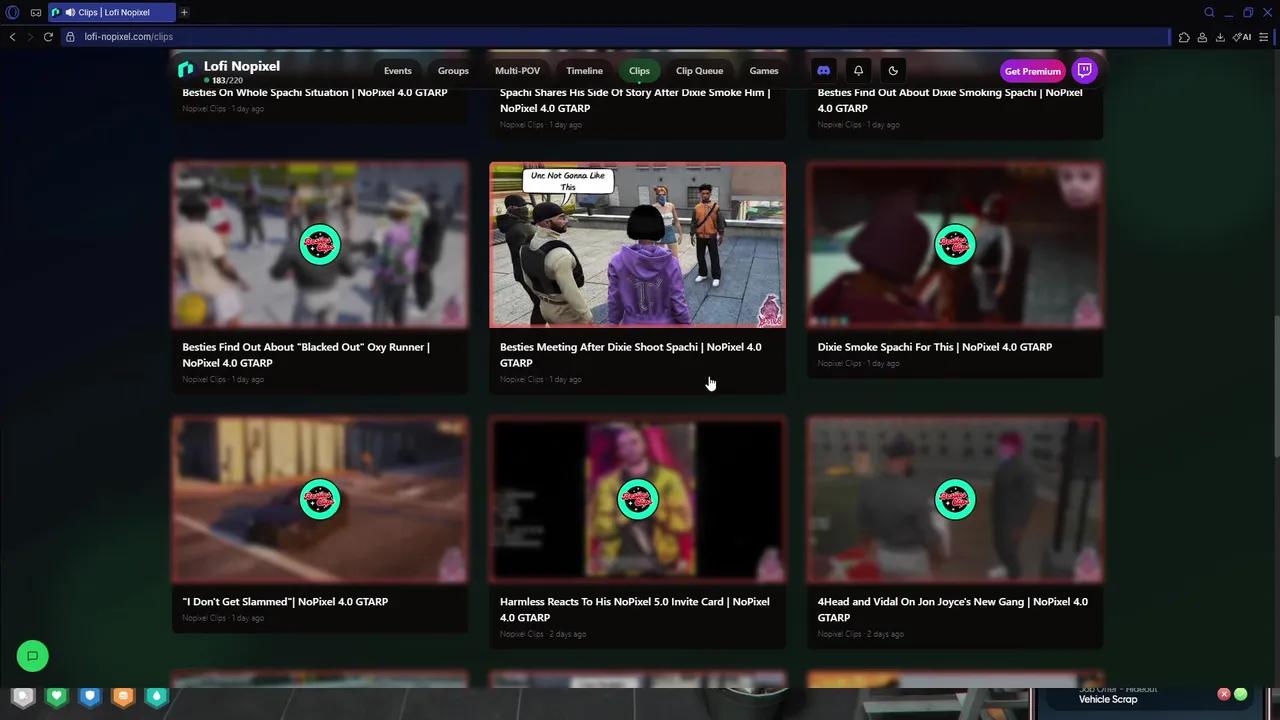Image resolution: width=1280 pixels, height=720 pixels.
Task: Mute the Clips tab audio icon
Action: (x=69, y=12)
